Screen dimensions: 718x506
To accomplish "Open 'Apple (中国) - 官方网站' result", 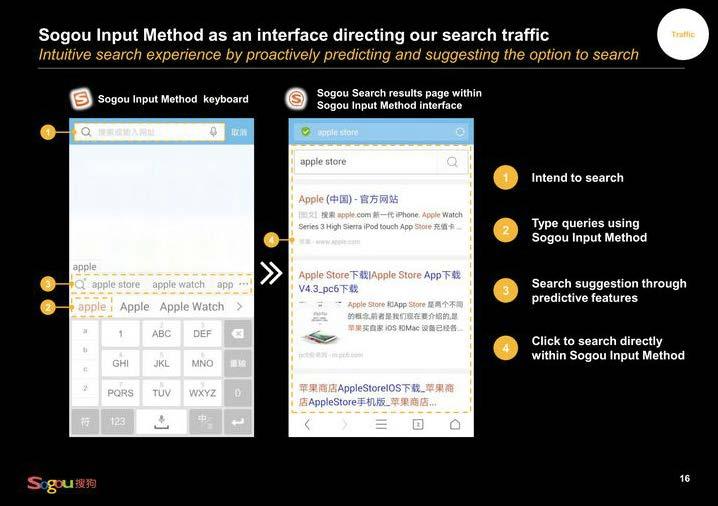I will tap(348, 199).
